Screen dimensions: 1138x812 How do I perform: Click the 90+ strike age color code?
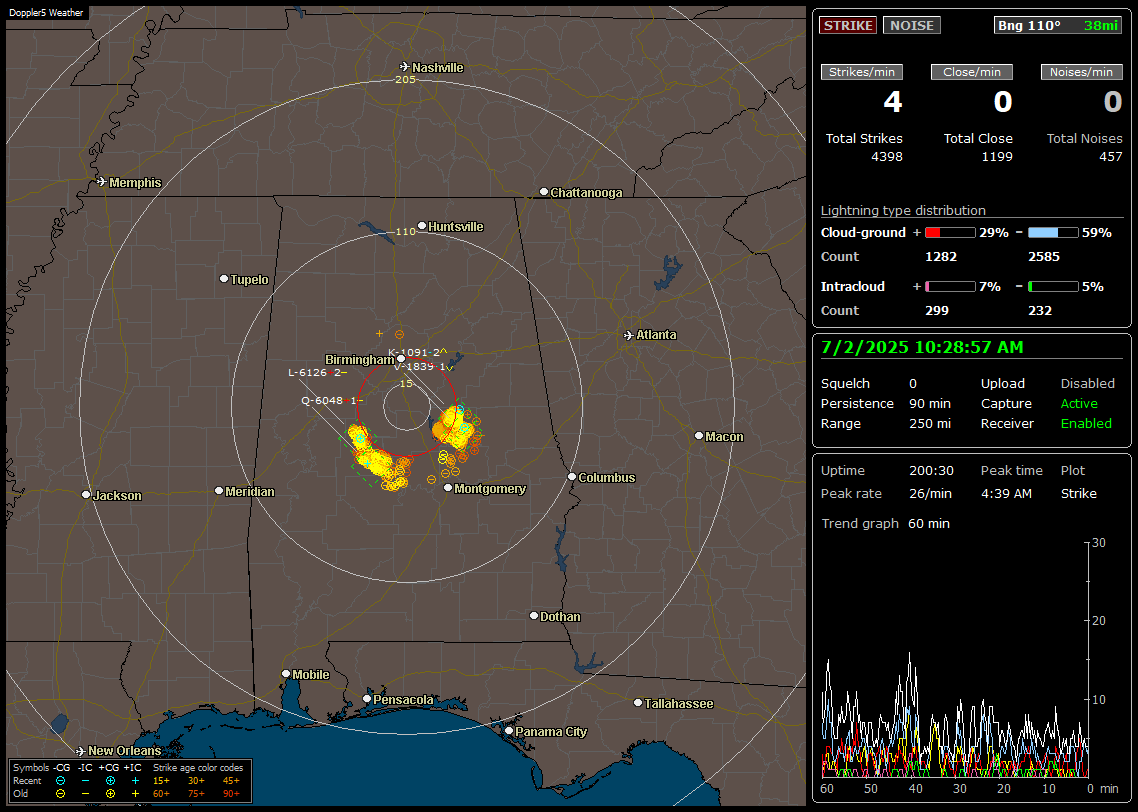click(x=232, y=794)
